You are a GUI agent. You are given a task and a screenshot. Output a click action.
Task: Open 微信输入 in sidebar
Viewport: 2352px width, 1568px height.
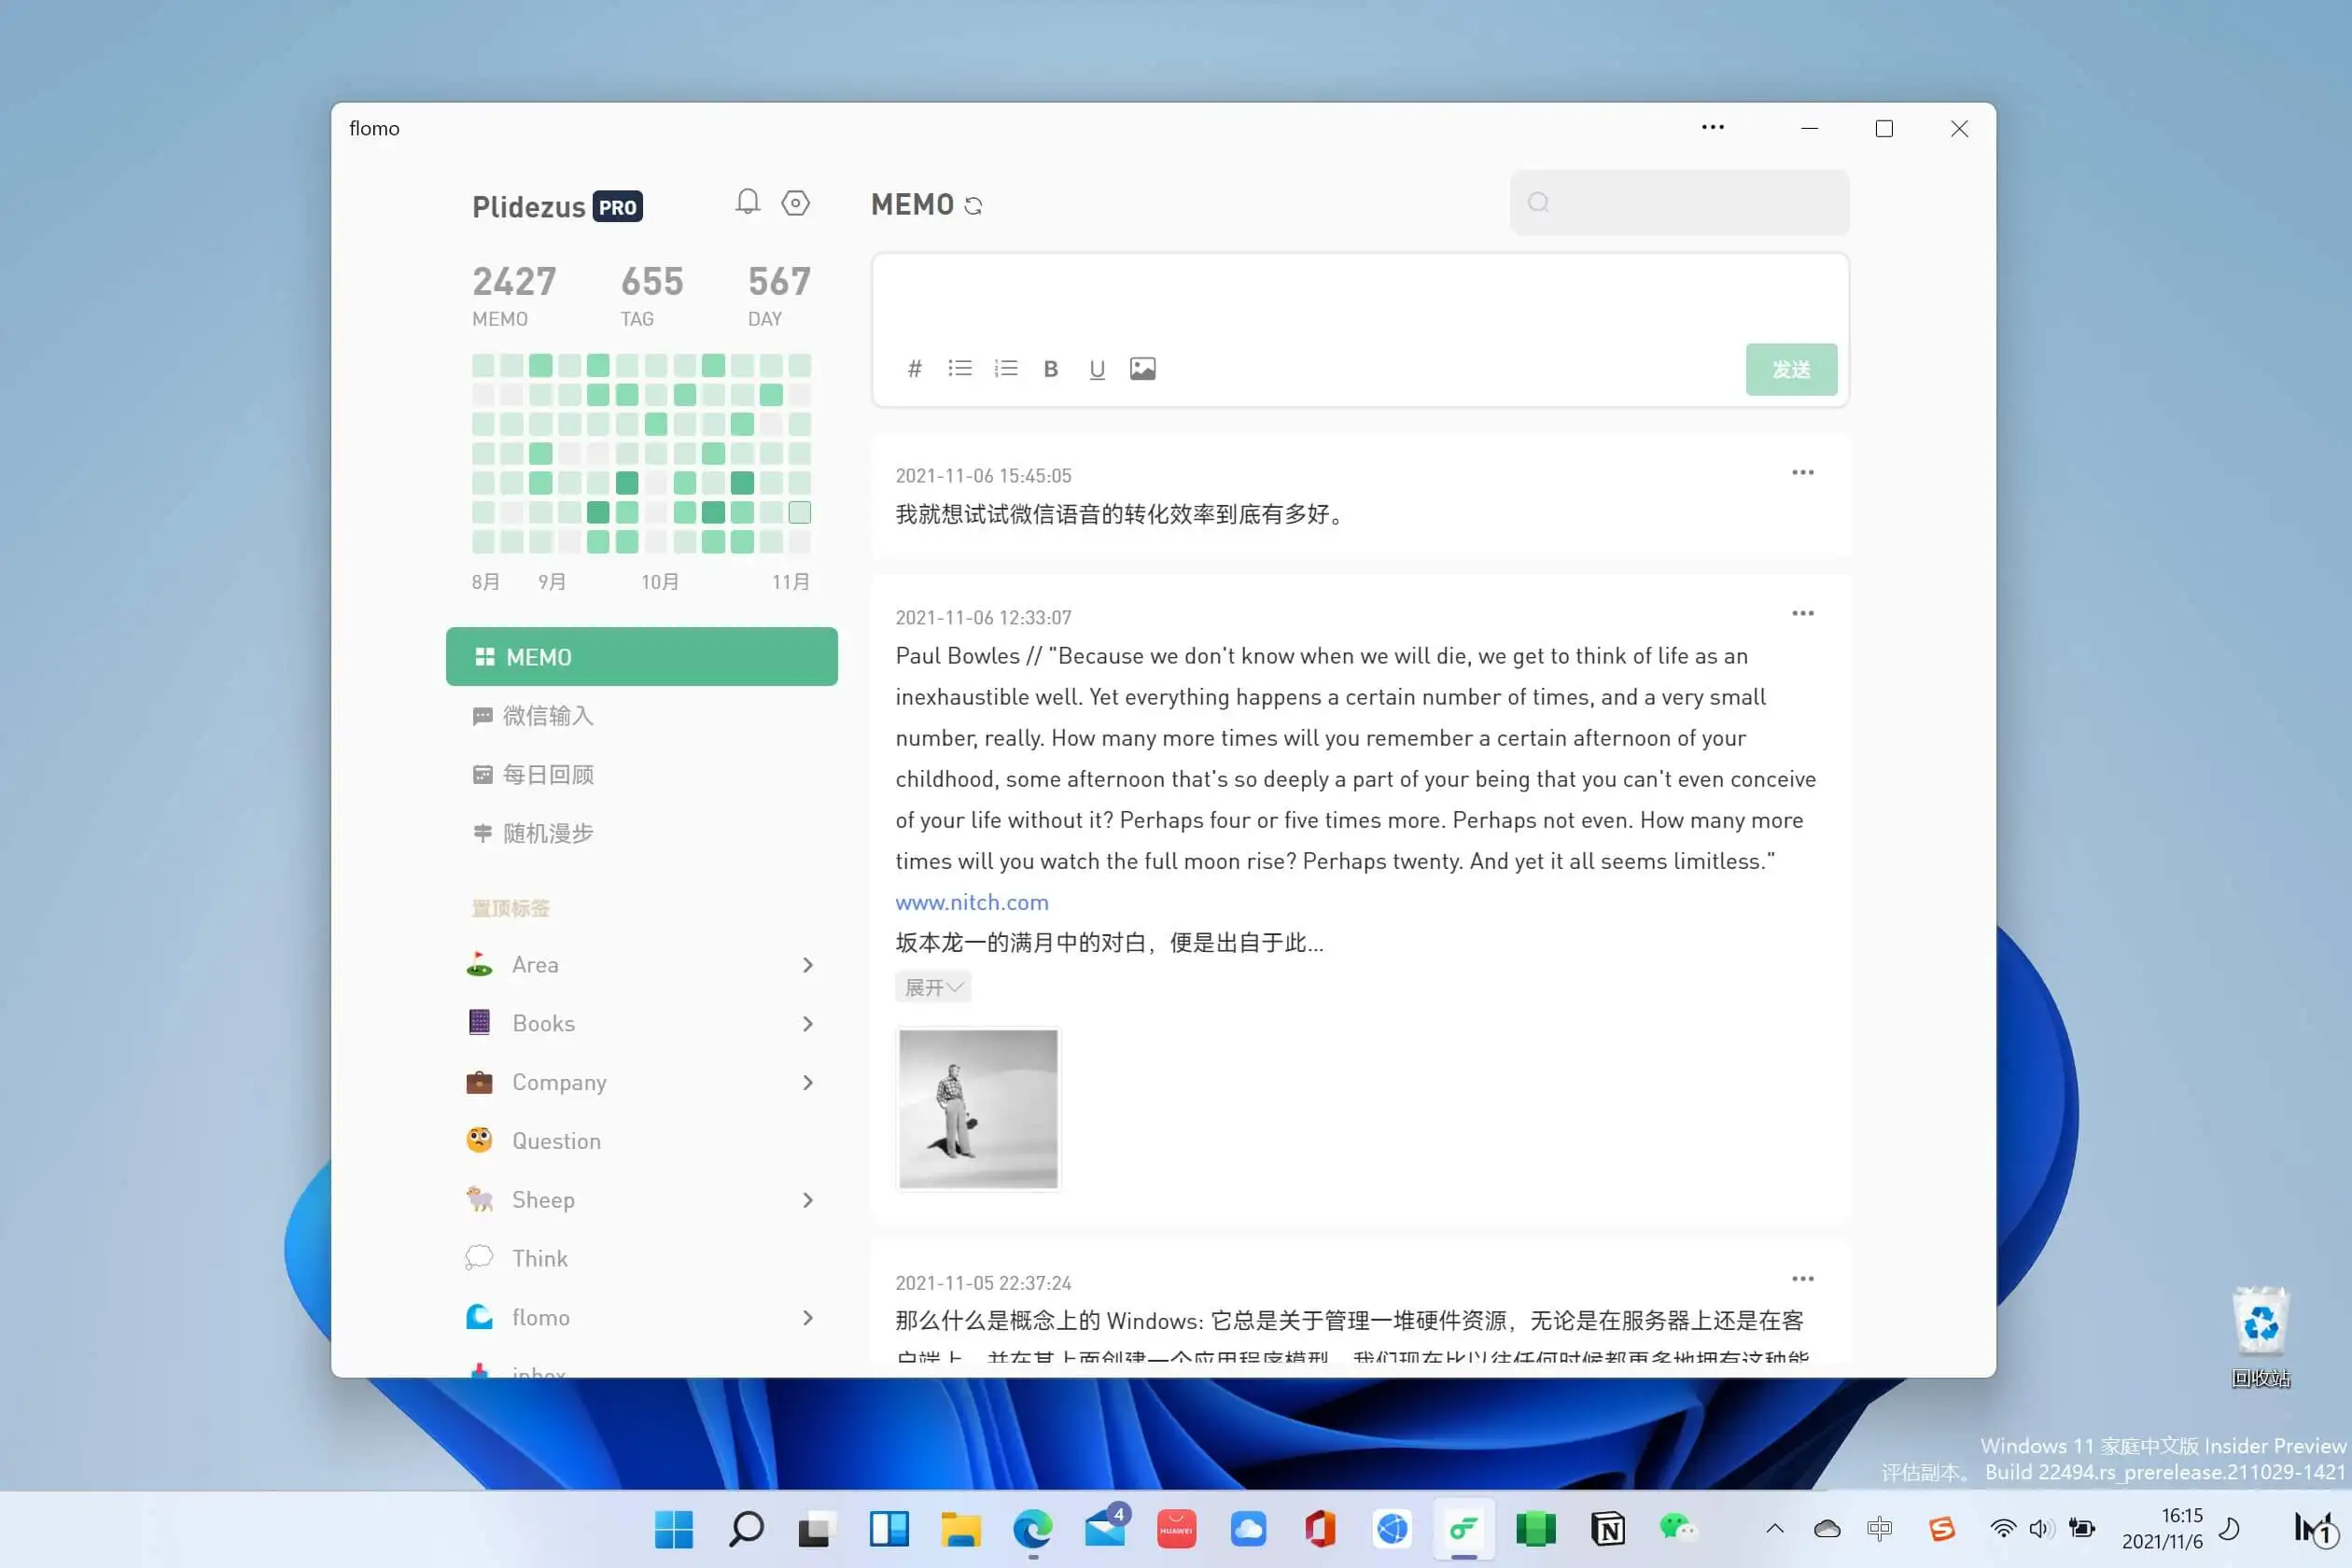[548, 716]
